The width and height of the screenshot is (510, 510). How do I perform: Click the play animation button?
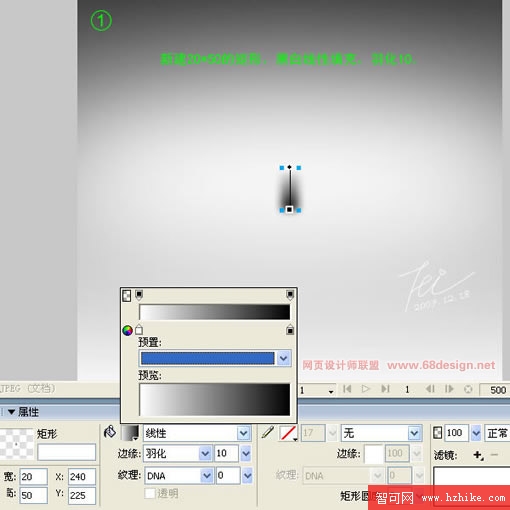click(366, 389)
